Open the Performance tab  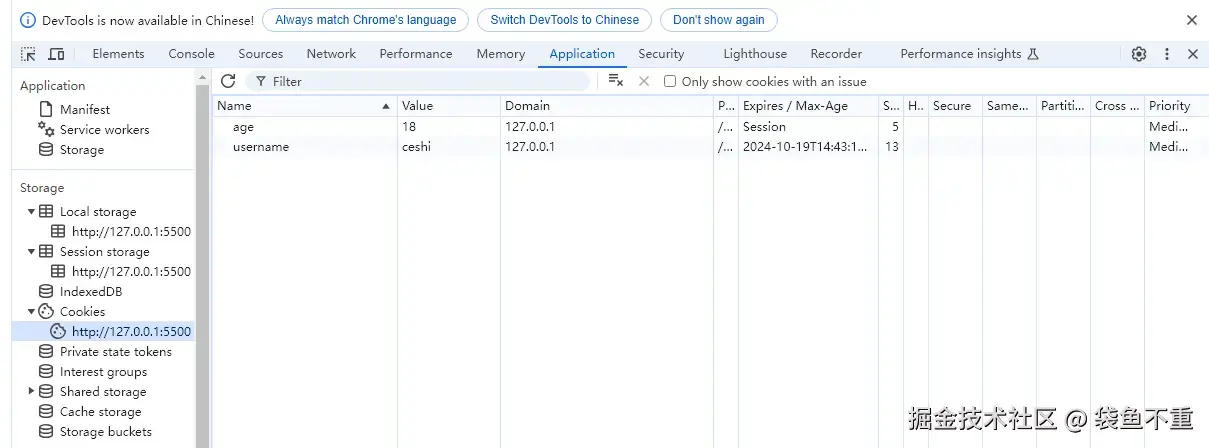[416, 54]
